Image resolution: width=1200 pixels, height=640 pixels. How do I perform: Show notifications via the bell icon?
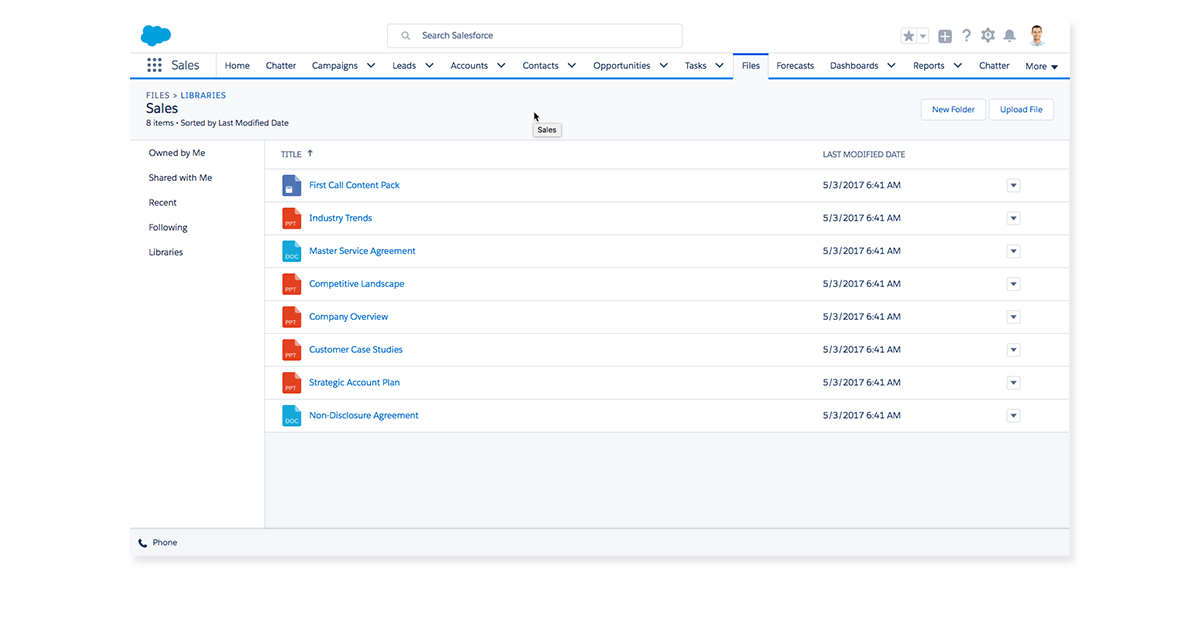(1010, 36)
